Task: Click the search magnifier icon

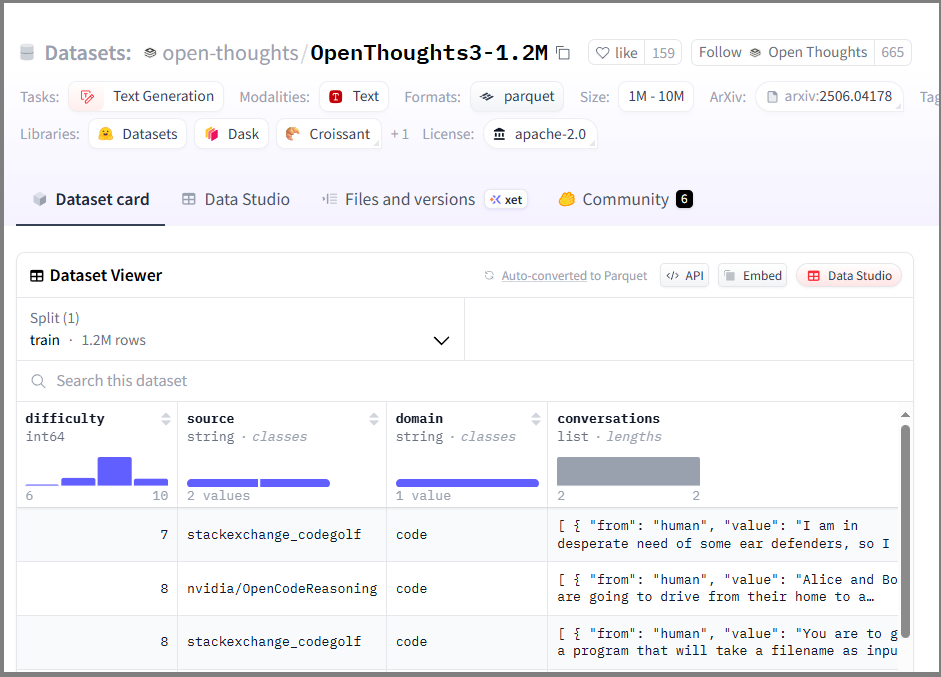Action: 38,381
